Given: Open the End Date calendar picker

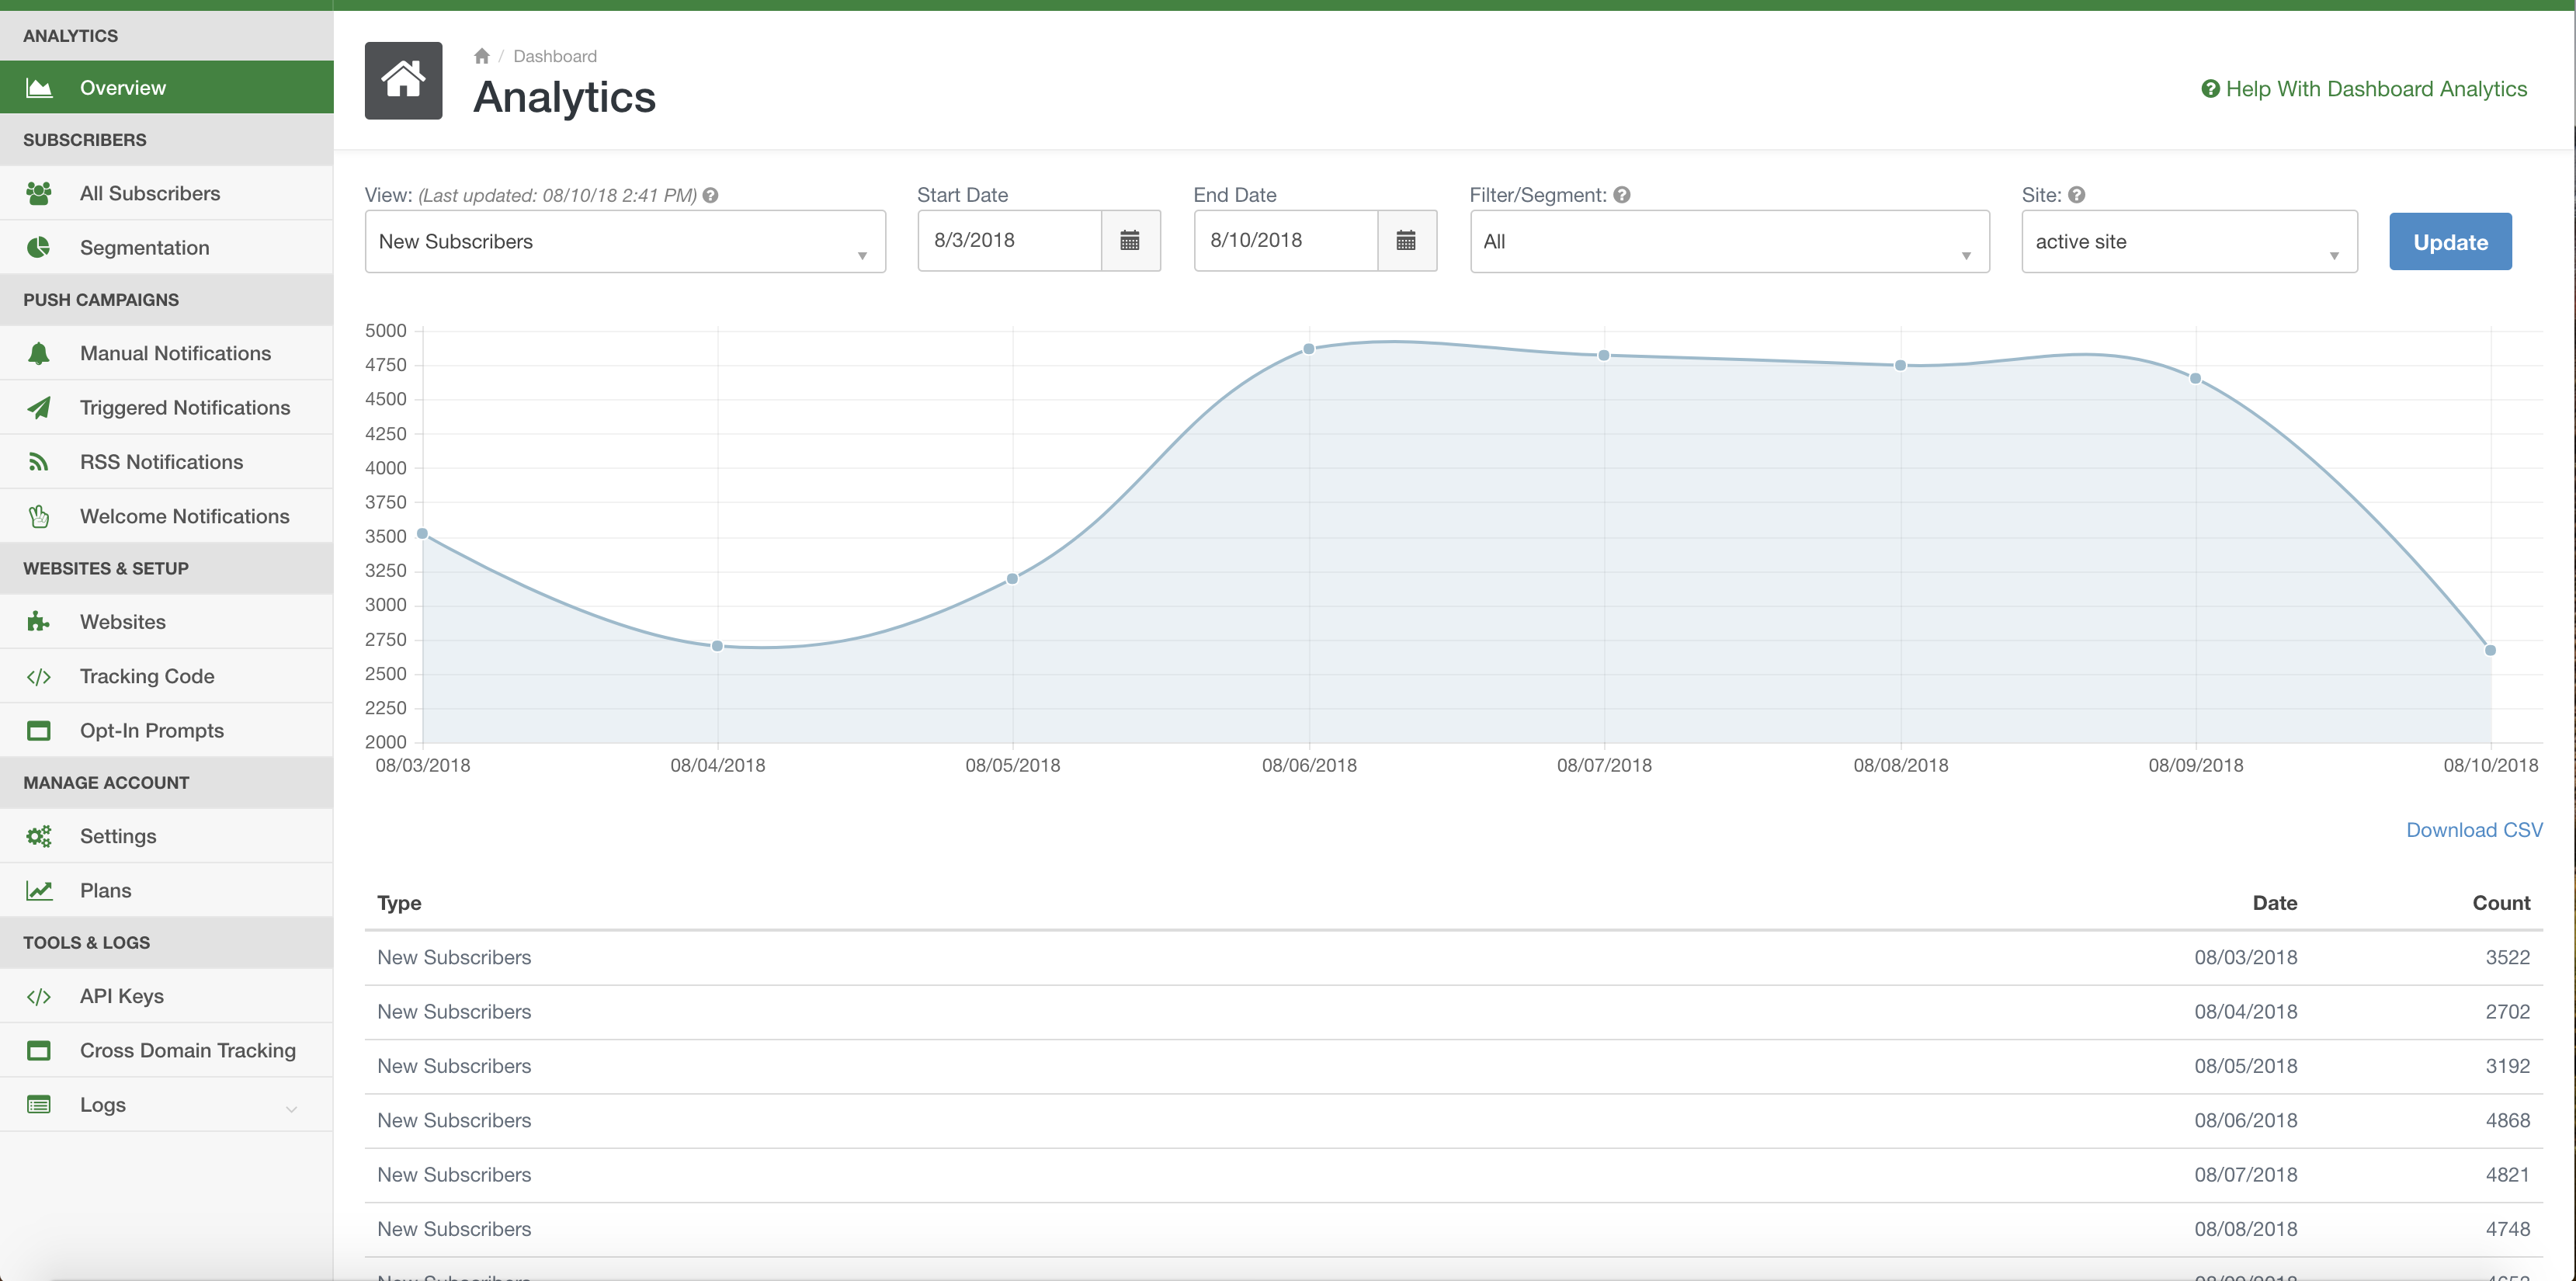Looking at the screenshot, I should pyautogui.click(x=1406, y=241).
